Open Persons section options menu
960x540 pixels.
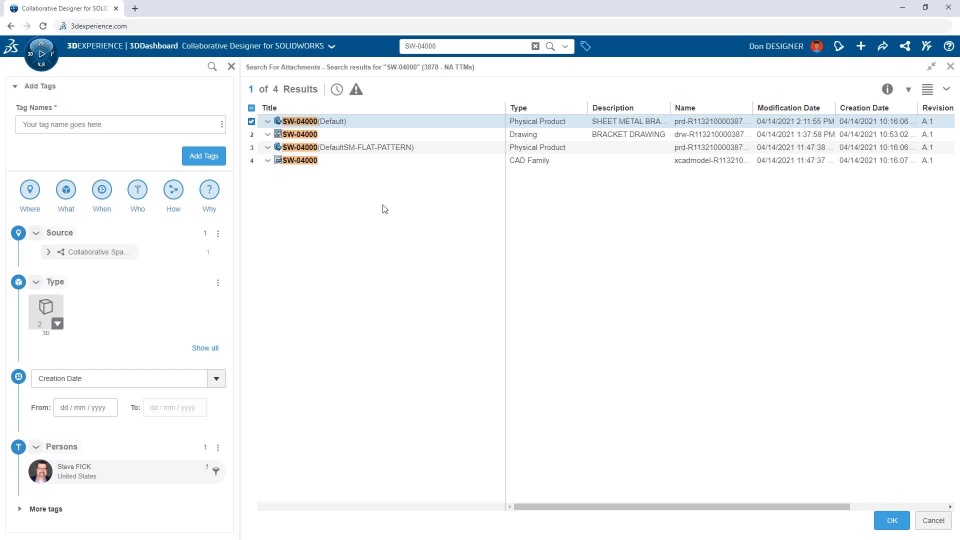(x=218, y=448)
